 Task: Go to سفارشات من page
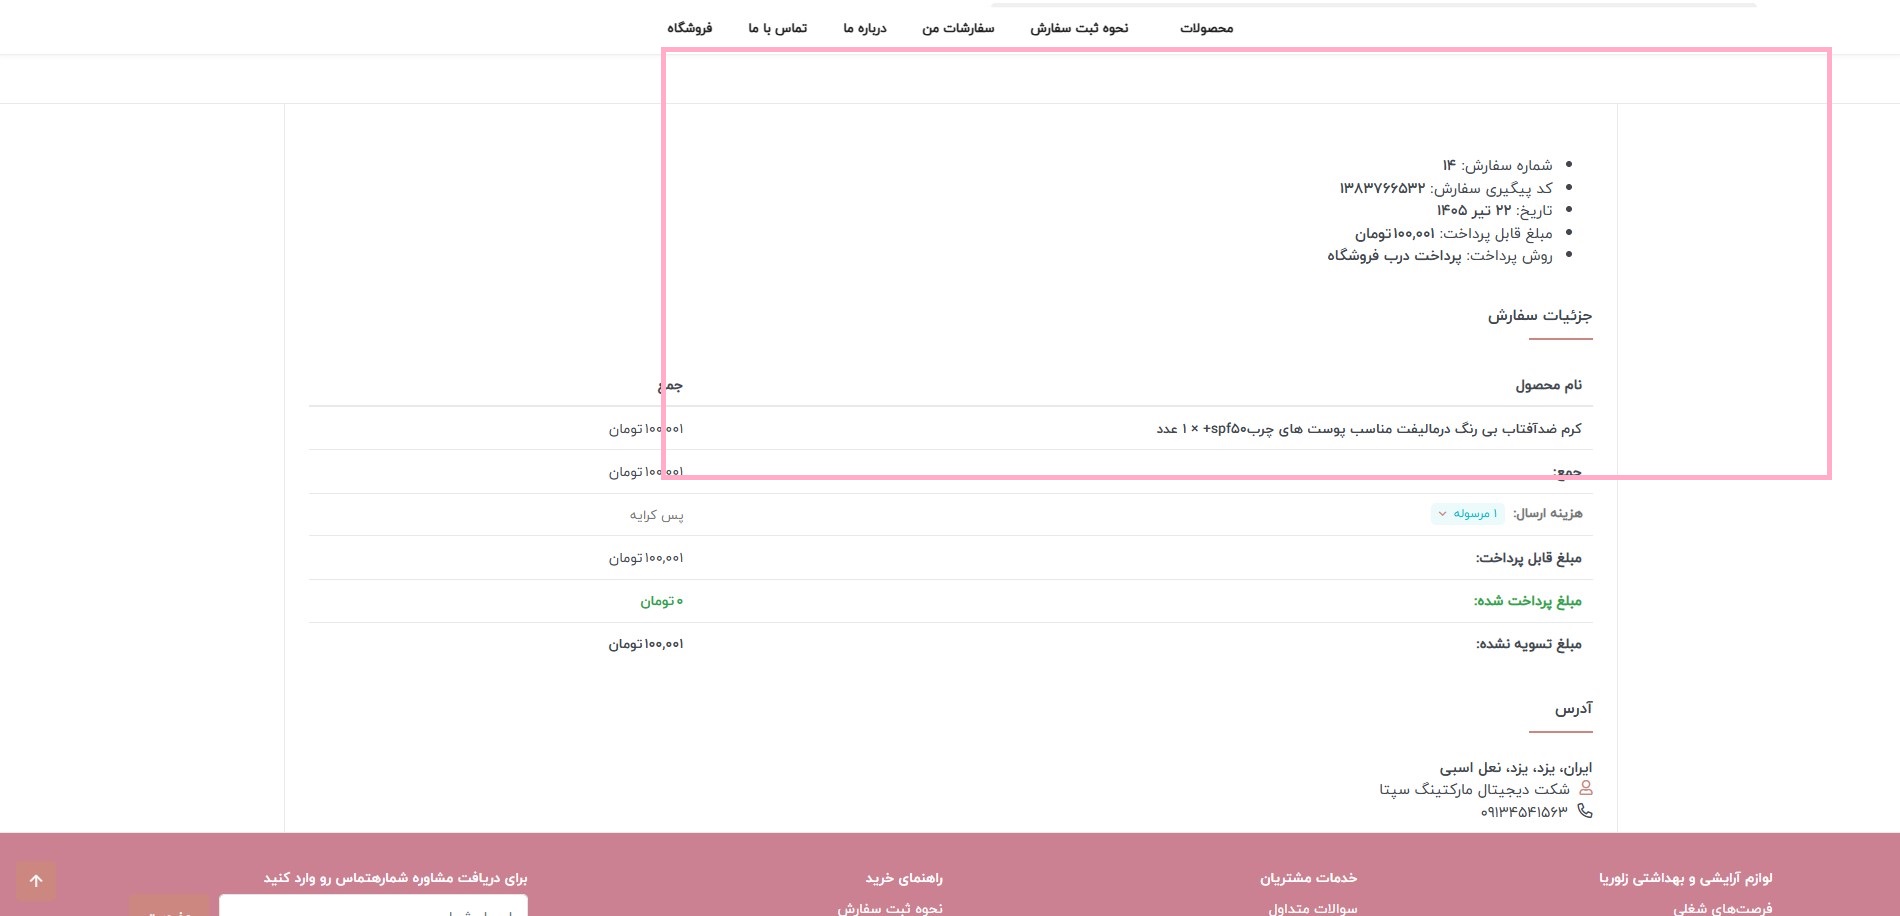click(x=958, y=28)
